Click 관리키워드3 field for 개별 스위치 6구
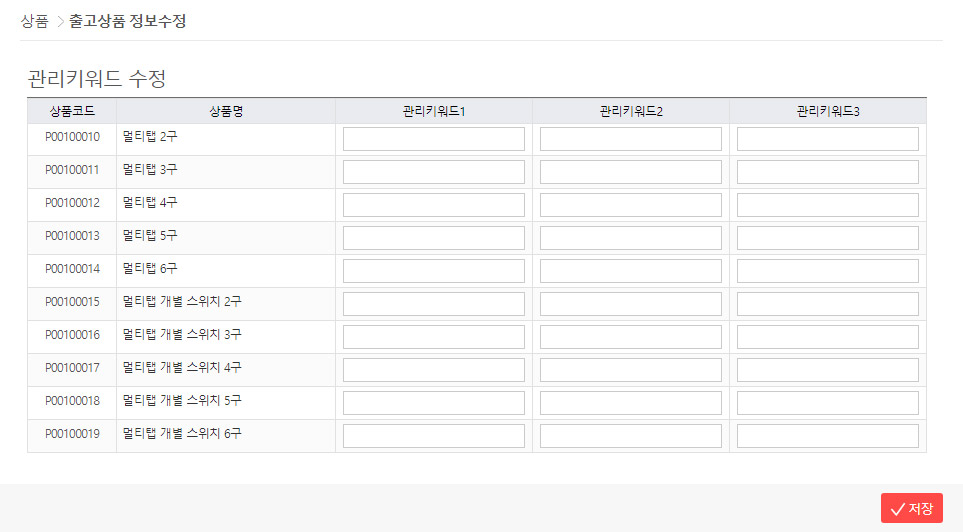This screenshot has height=532, width=963. pos(827,436)
